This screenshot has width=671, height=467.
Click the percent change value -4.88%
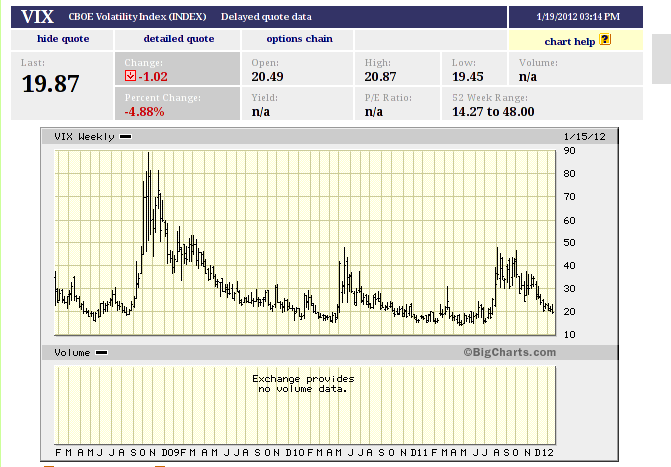click(144, 112)
